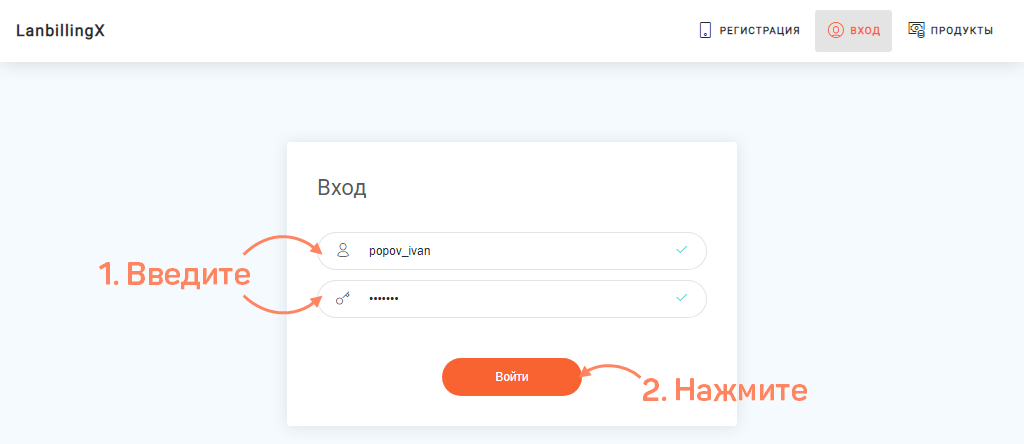Click the phone icon beside Регистрация
Viewport: 1024px width, 444px height.
coord(705,30)
